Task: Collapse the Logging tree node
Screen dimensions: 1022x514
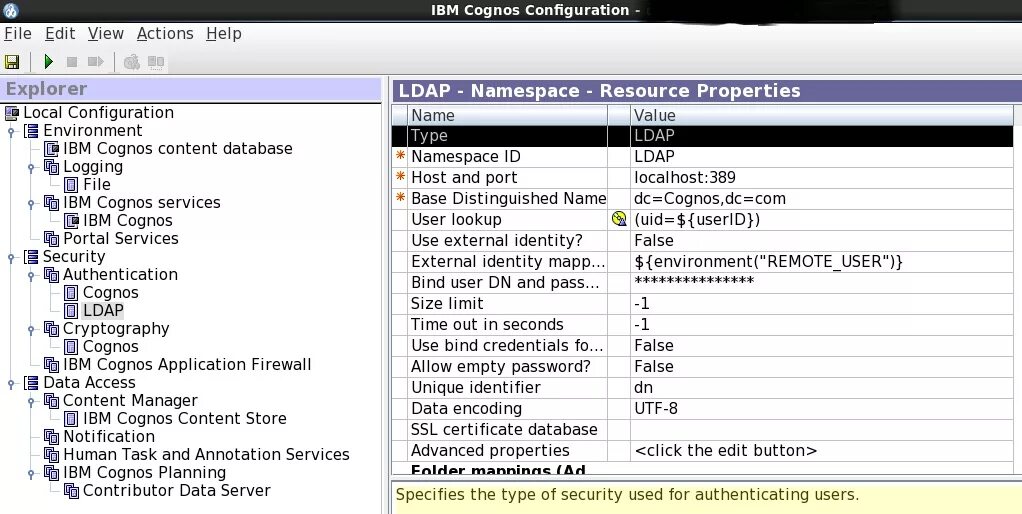Action: 31,167
